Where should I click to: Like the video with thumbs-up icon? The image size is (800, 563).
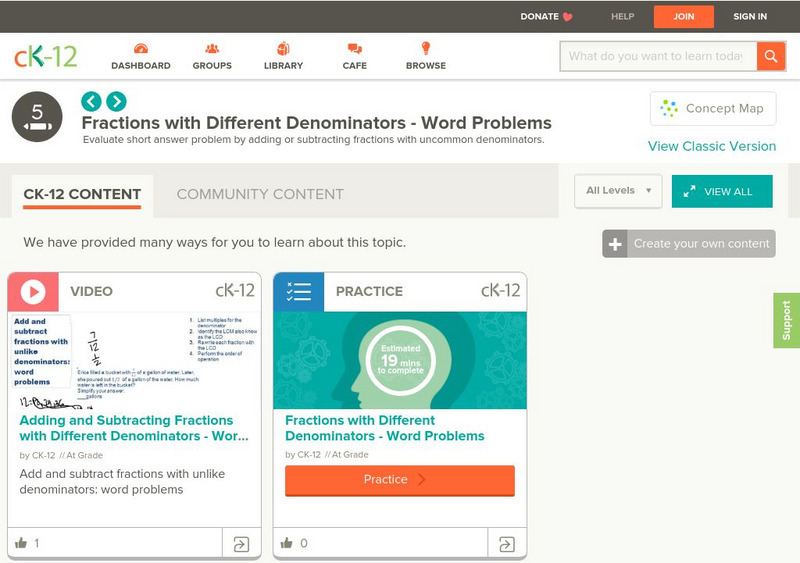click(x=21, y=543)
